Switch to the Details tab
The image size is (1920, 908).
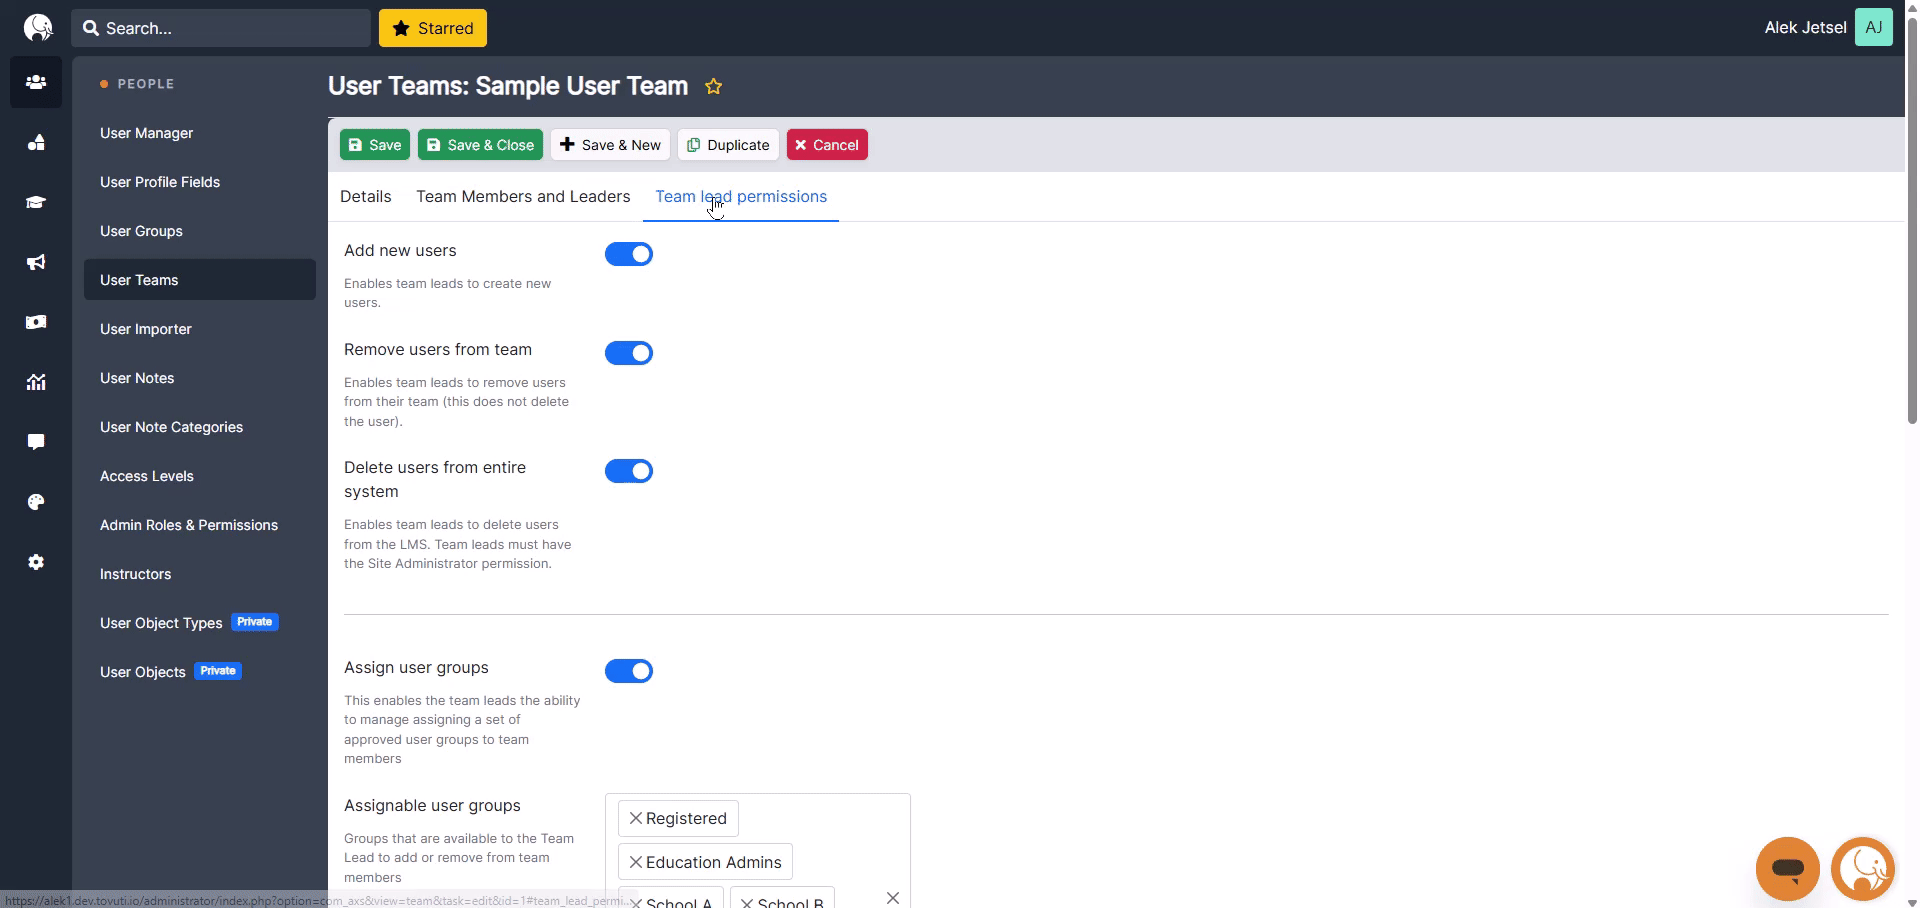[x=365, y=197]
